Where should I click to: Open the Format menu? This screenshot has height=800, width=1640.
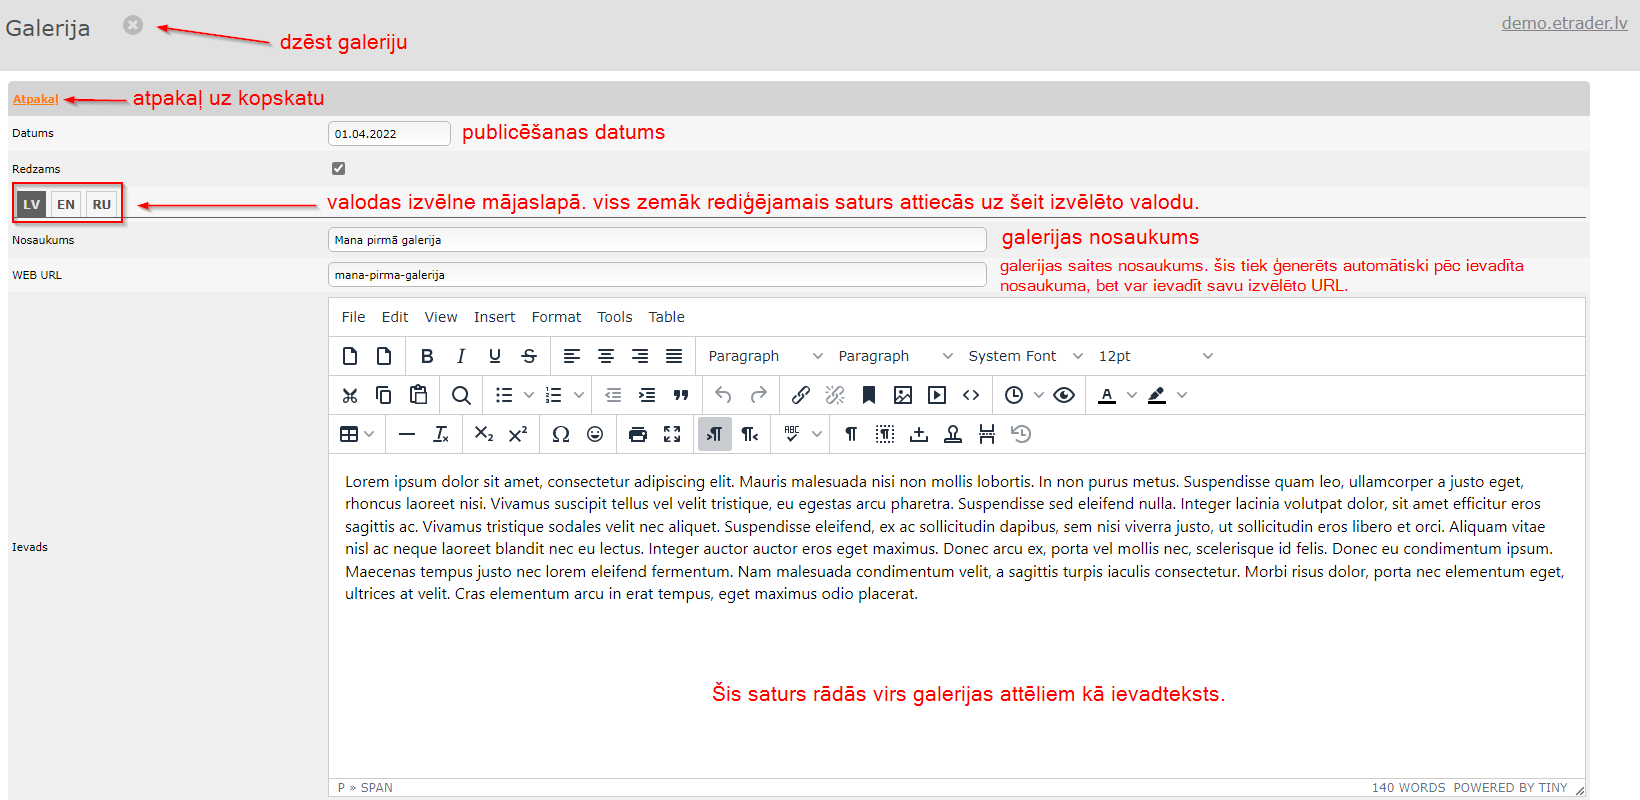click(556, 317)
